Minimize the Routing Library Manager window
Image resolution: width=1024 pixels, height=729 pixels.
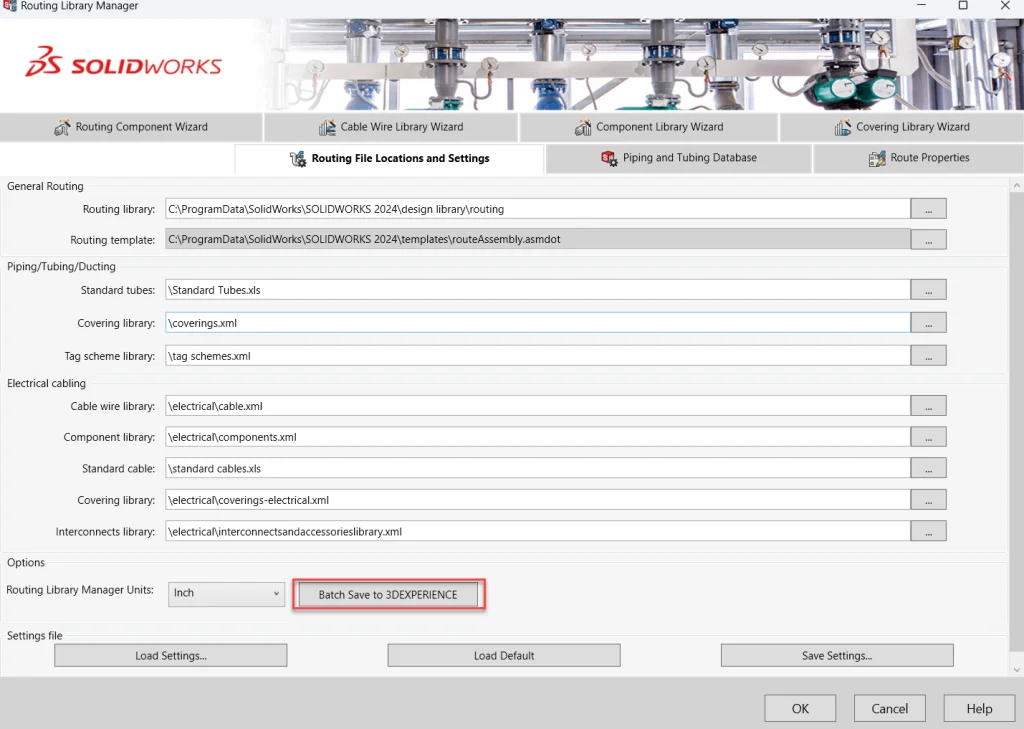click(921, 5)
